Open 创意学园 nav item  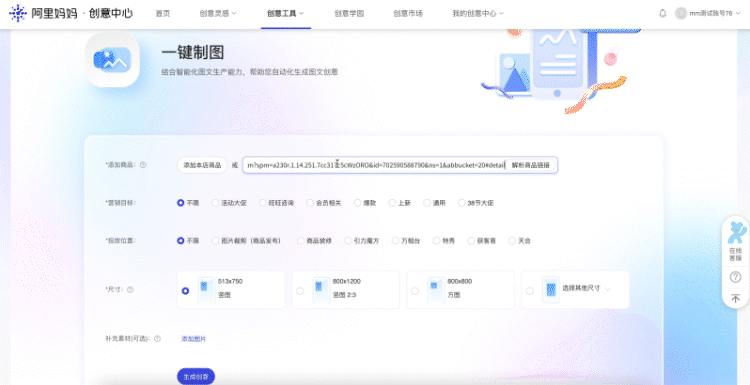[x=349, y=13]
